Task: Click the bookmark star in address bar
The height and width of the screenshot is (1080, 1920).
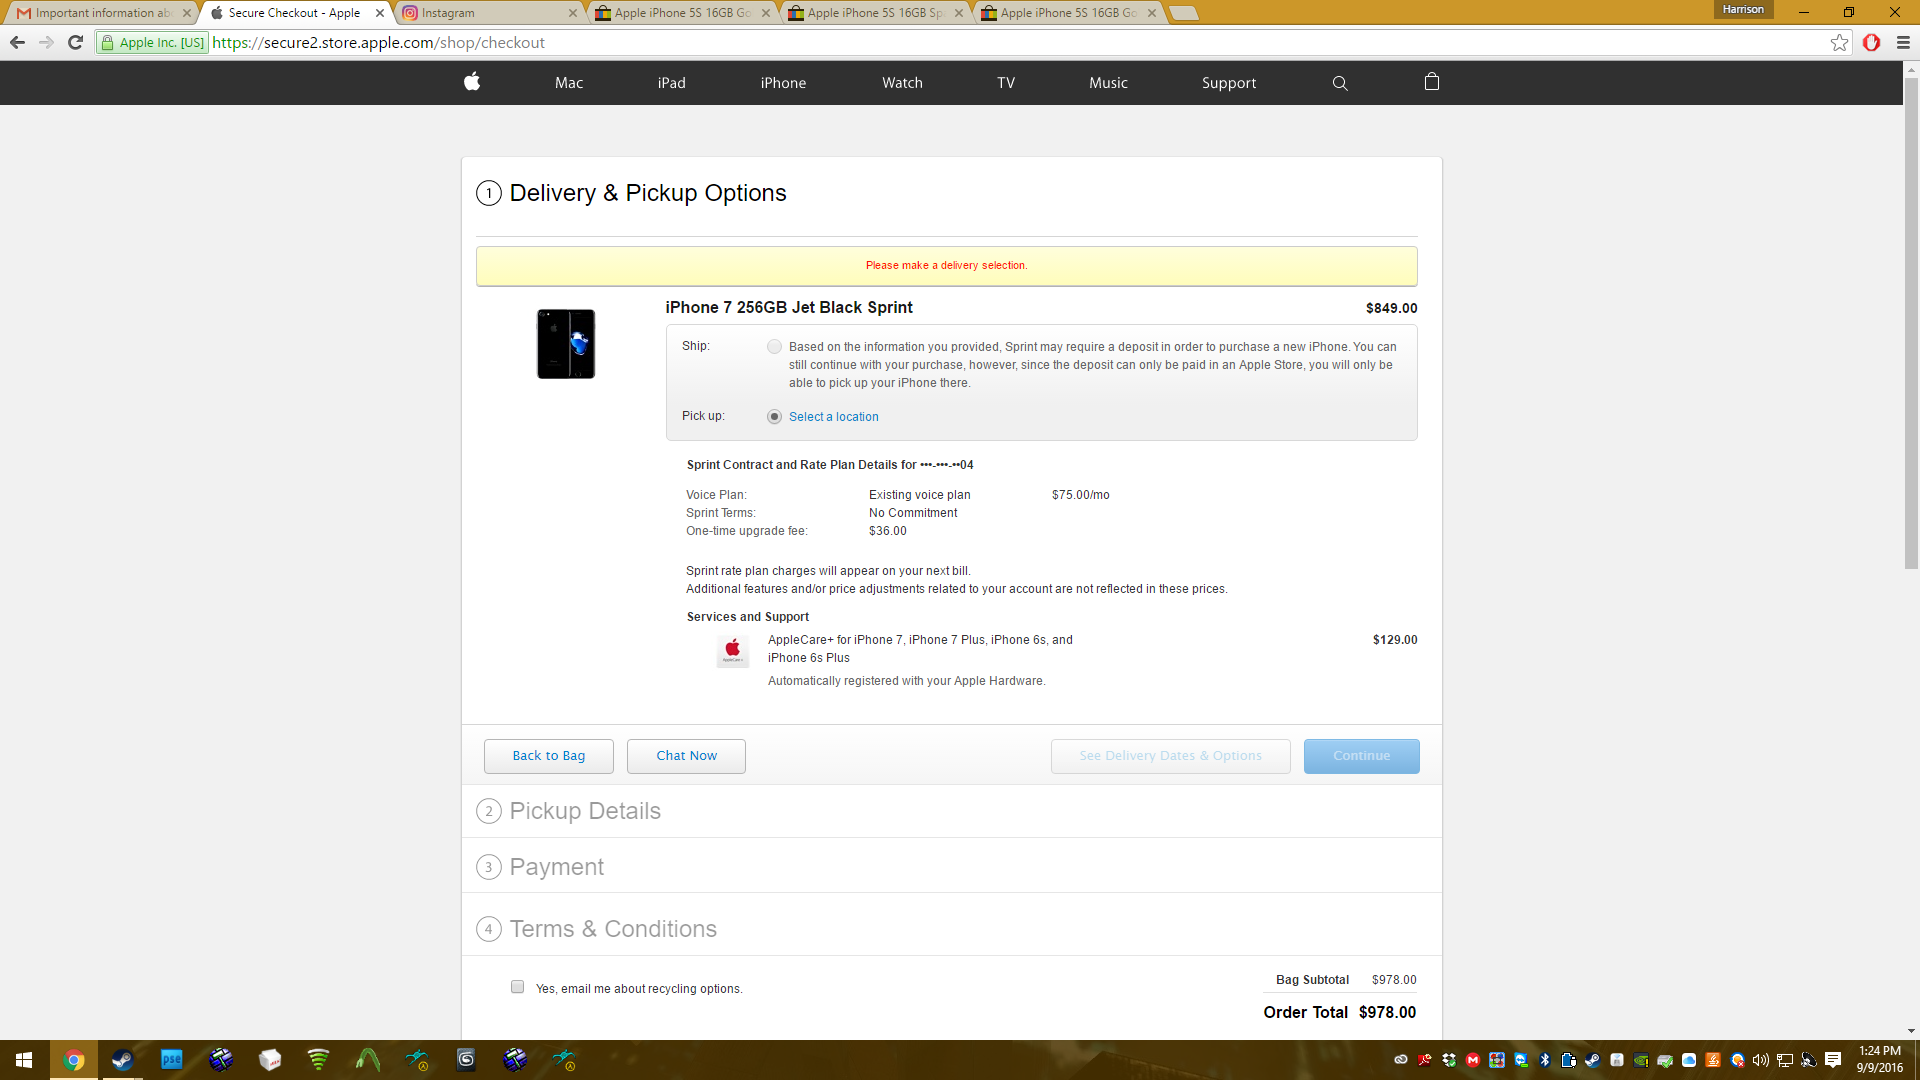Action: coord(1839,42)
